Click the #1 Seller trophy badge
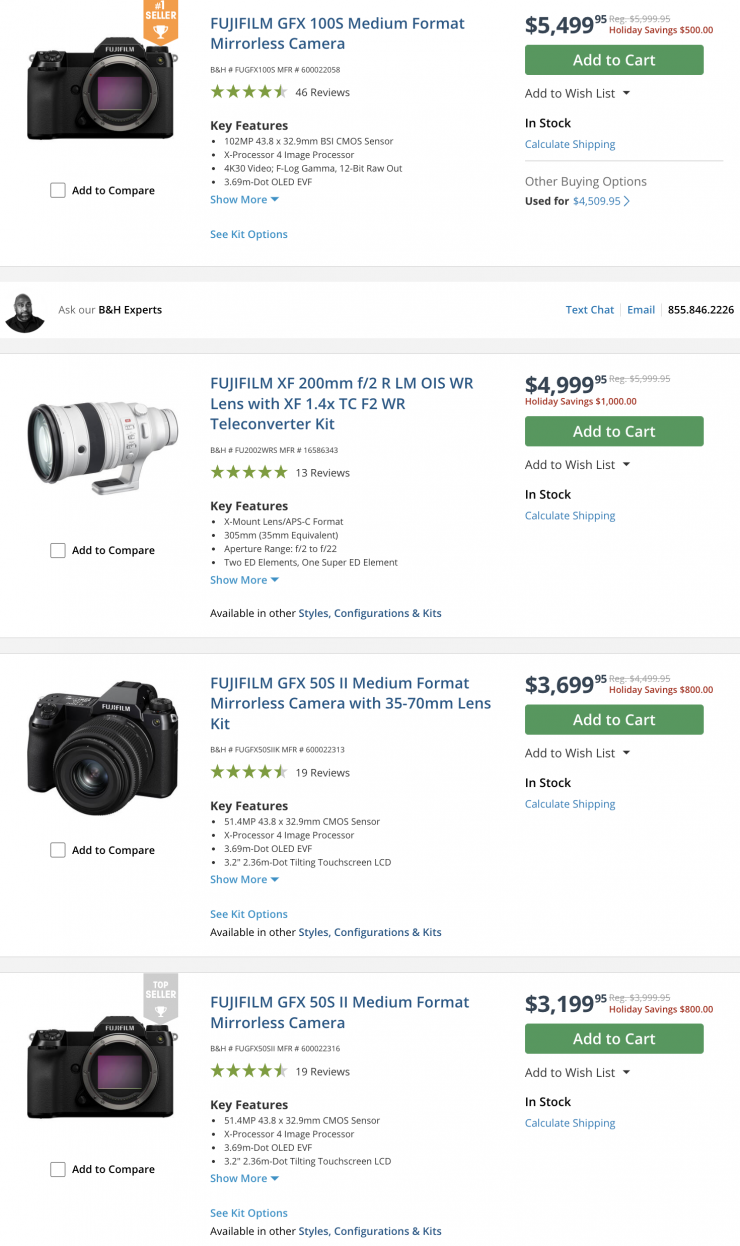This screenshot has width=740, height=1246. click(160, 21)
